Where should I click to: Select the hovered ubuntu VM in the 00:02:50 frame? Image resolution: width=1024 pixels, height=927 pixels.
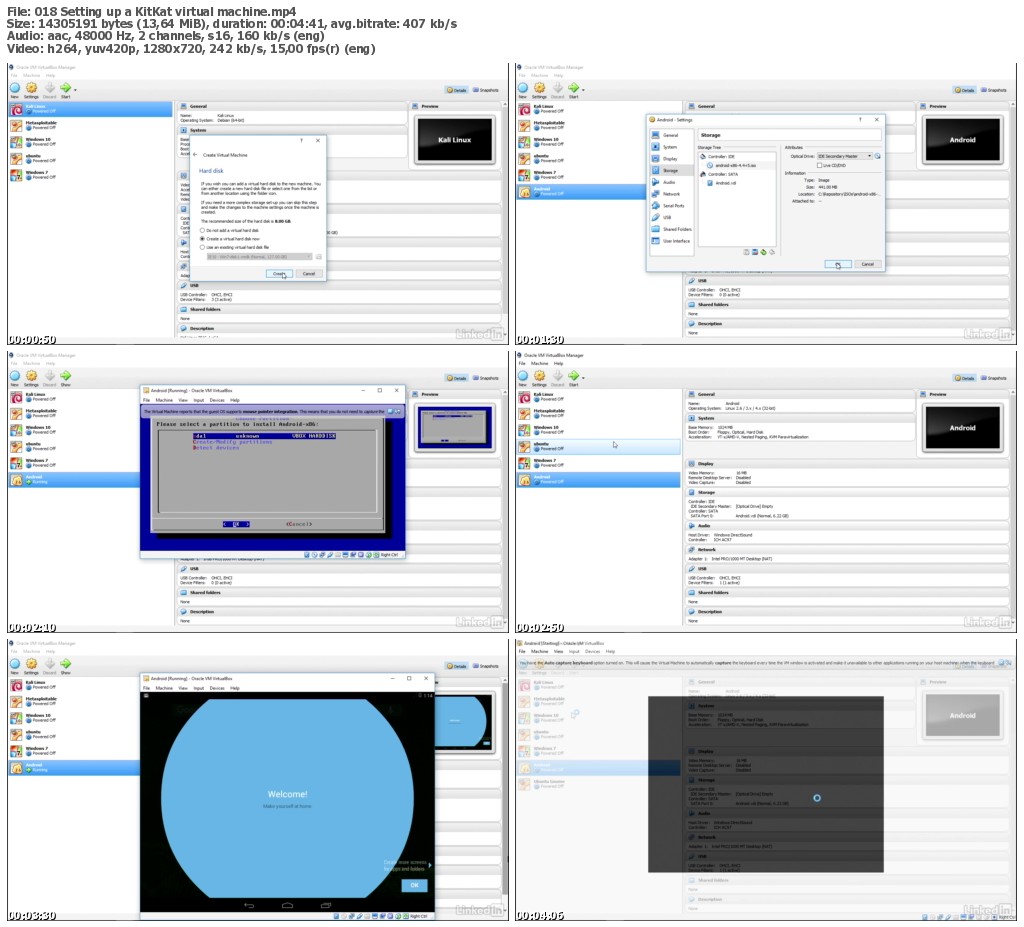(599, 447)
